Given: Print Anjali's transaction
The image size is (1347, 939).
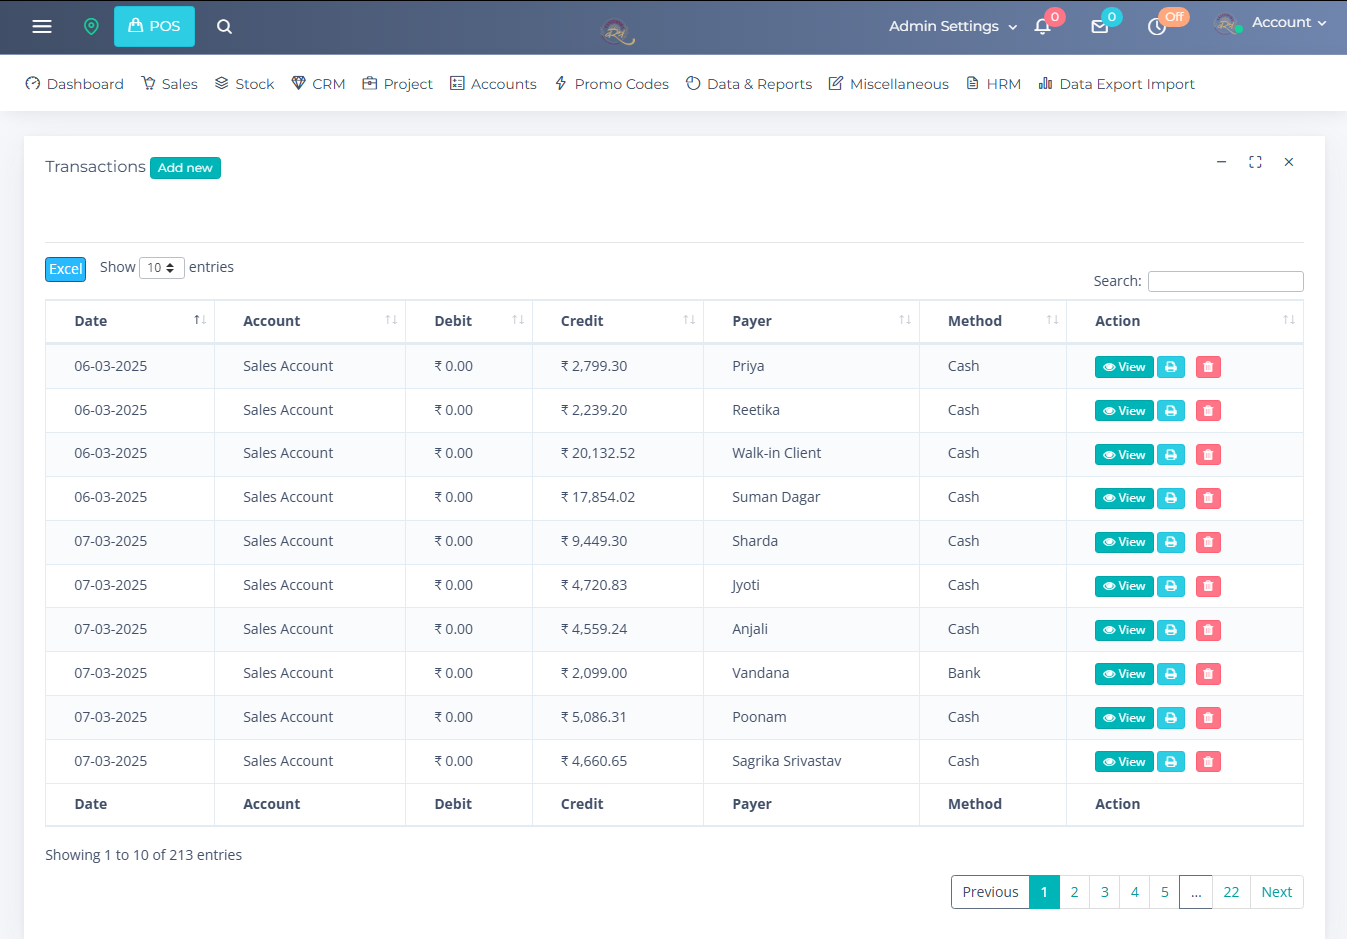Looking at the screenshot, I should (x=1171, y=630).
